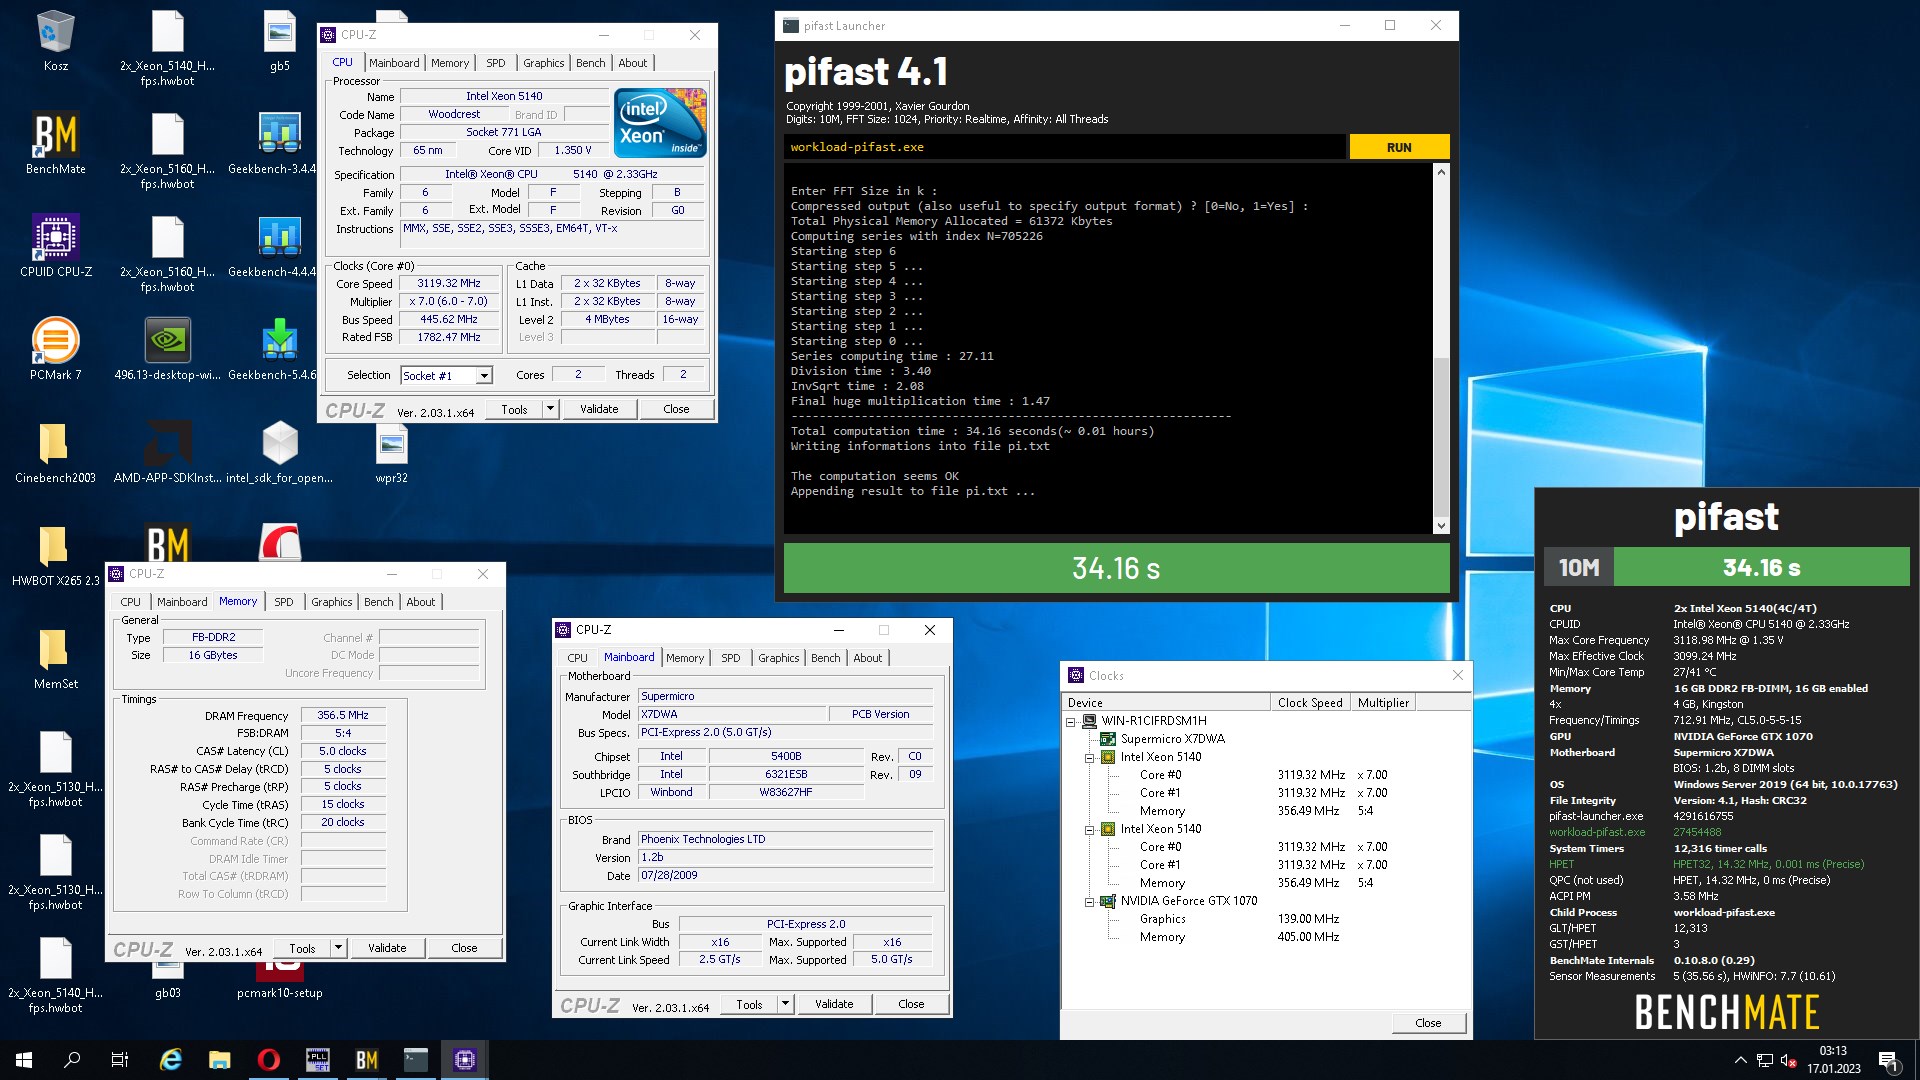
Task: Open Tools dropdown arrow in CPU tab window
Action: pos(550,409)
